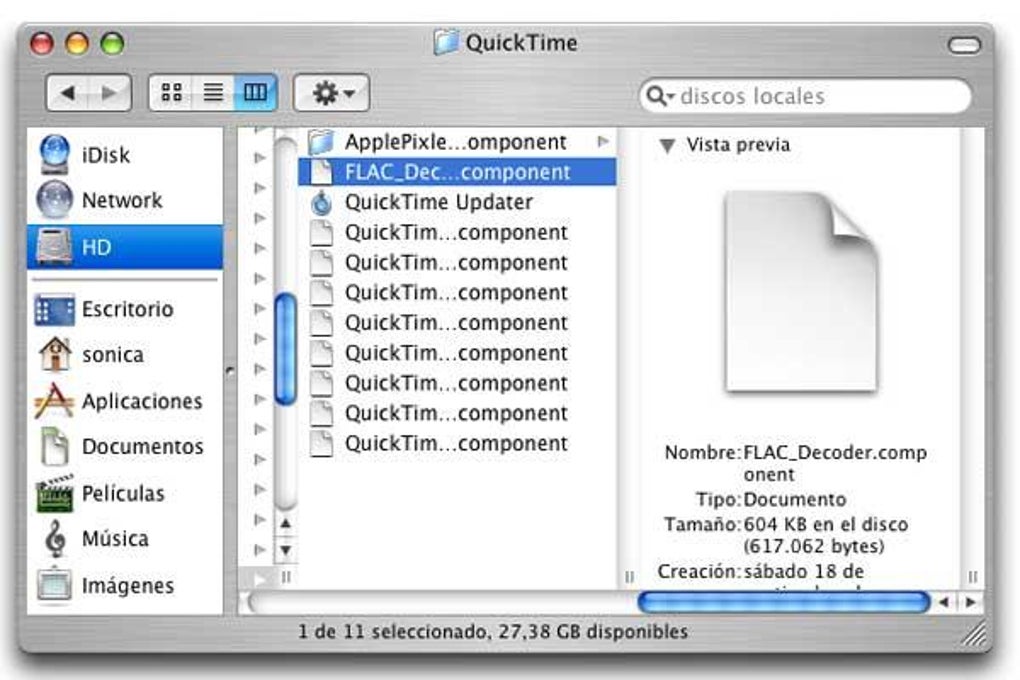Click column resize handle beside preview pane
Image resolution: width=1020 pixels, height=680 pixels.
tap(629, 577)
